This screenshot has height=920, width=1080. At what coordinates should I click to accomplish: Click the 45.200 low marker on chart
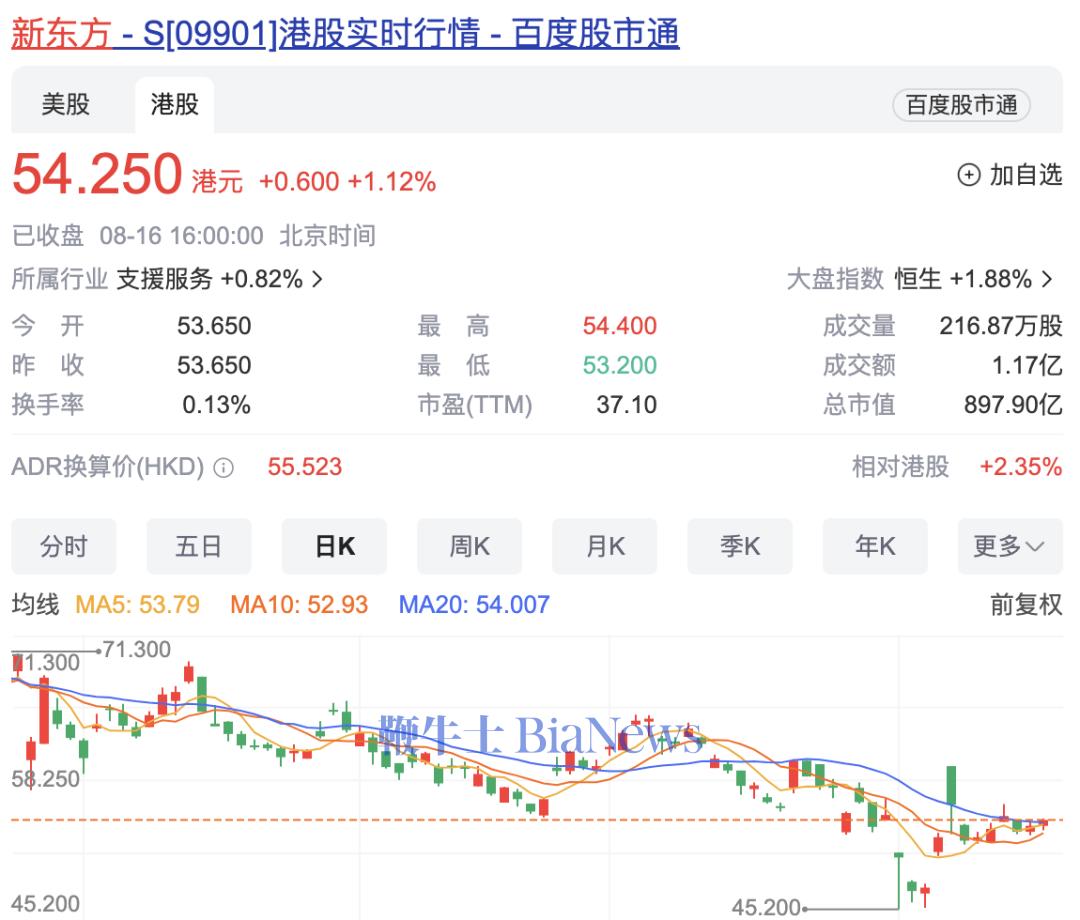[x=766, y=908]
